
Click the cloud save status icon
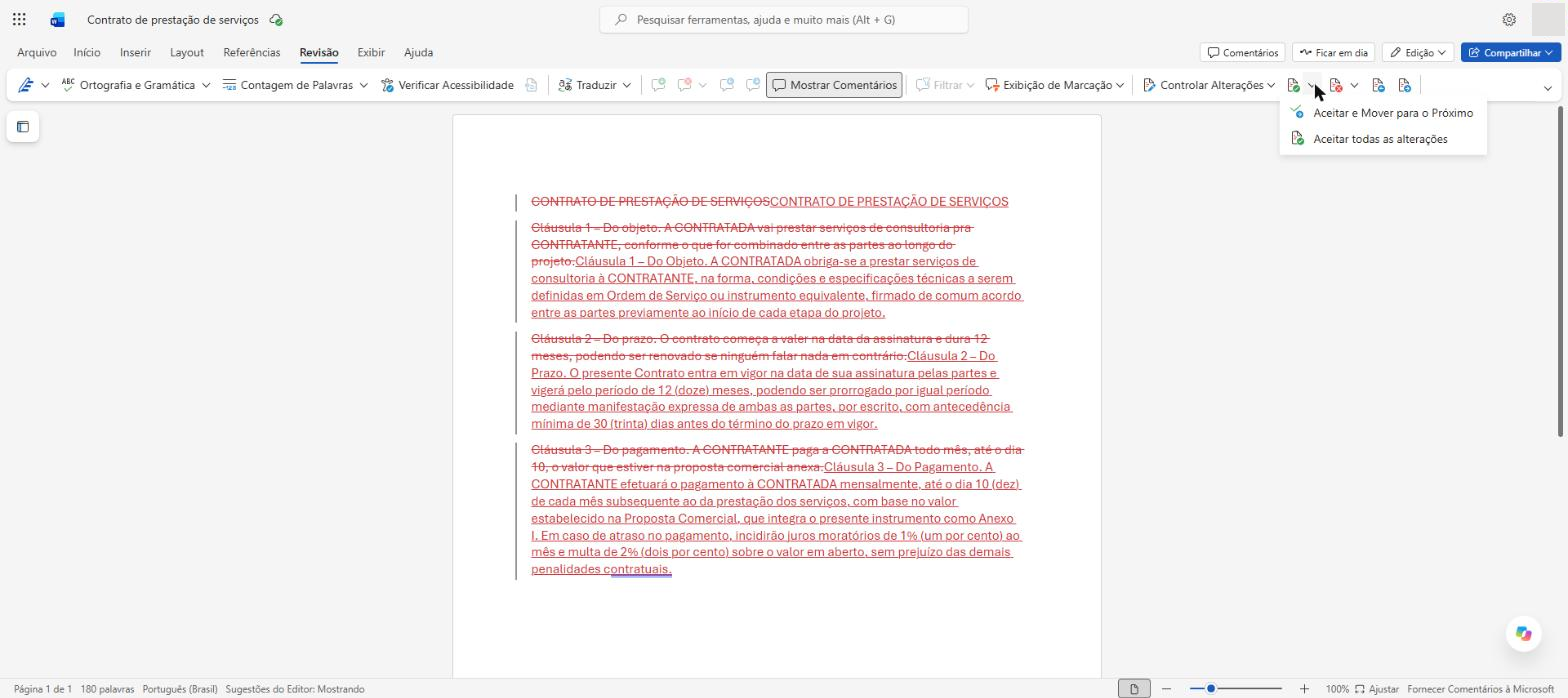click(x=276, y=19)
